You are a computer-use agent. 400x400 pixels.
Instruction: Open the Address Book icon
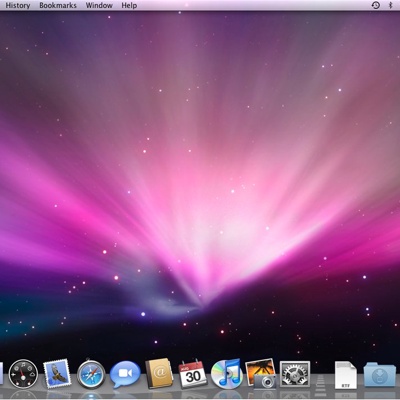pos(159,373)
